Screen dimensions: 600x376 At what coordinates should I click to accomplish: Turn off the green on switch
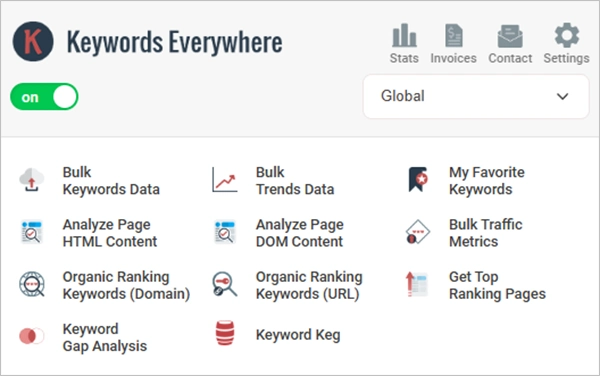coord(44,97)
